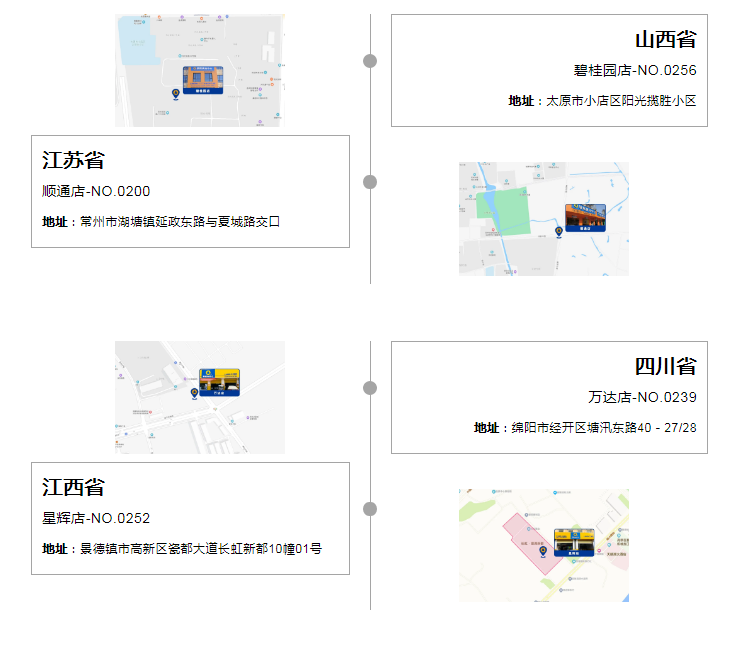Open the 顺通店-NO.0200 store entry

pos(96,191)
